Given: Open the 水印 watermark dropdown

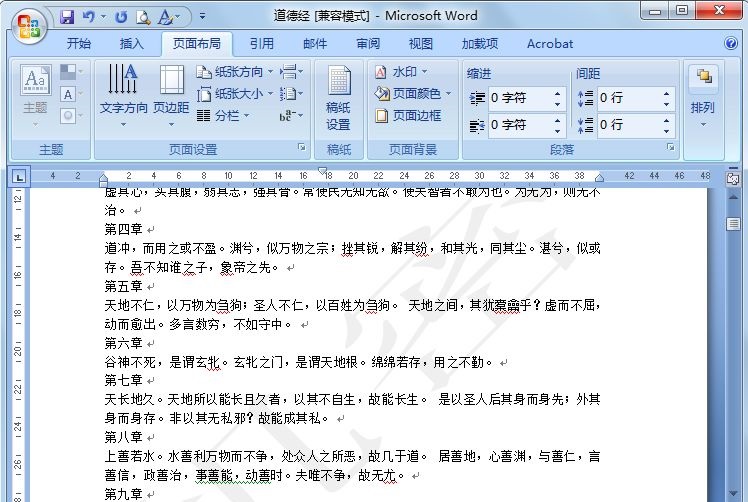Looking at the screenshot, I should tap(402, 72).
